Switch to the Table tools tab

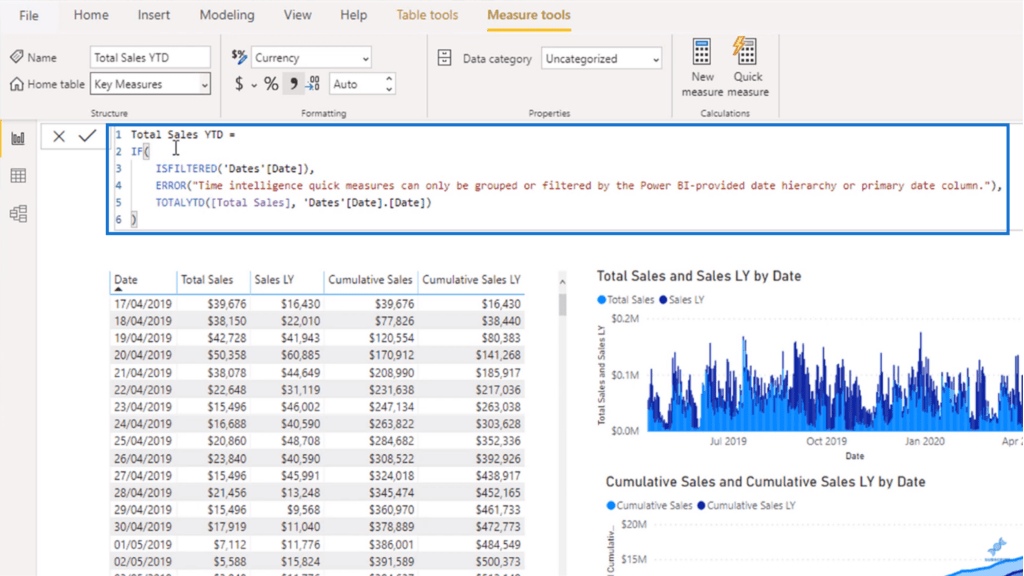coord(427,15)
